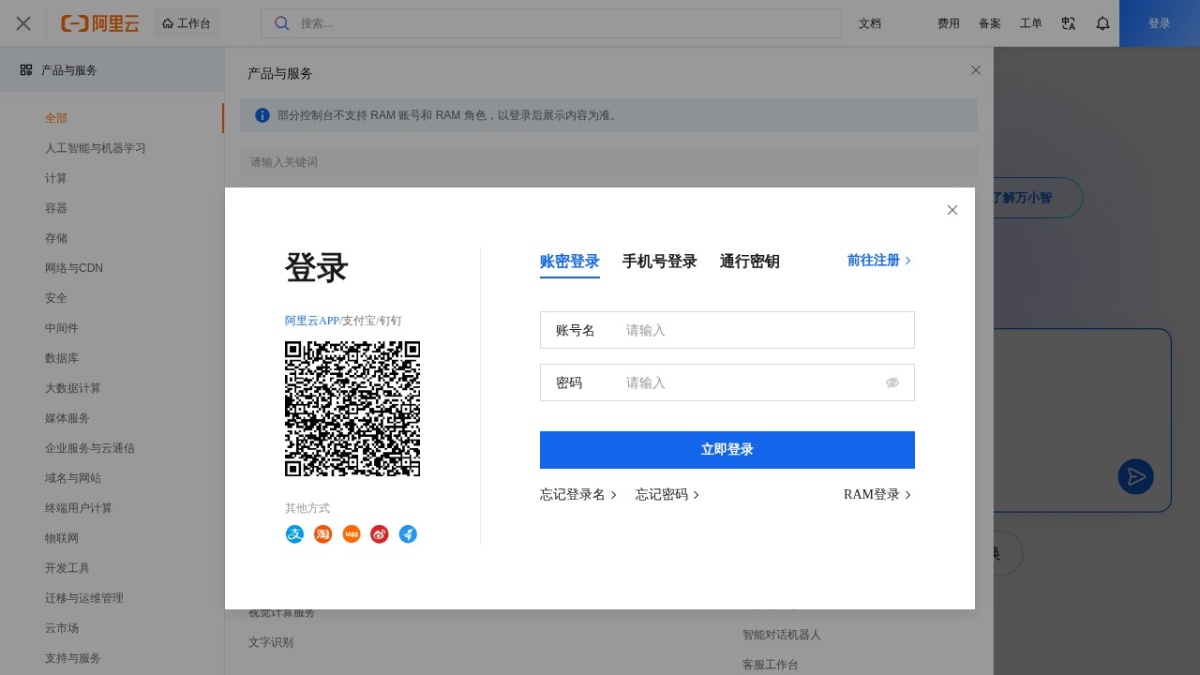The width and height of the screenshot is (1200, 675).
Task: Select 全部 category in sidebar
Action: tap(56, 118)
